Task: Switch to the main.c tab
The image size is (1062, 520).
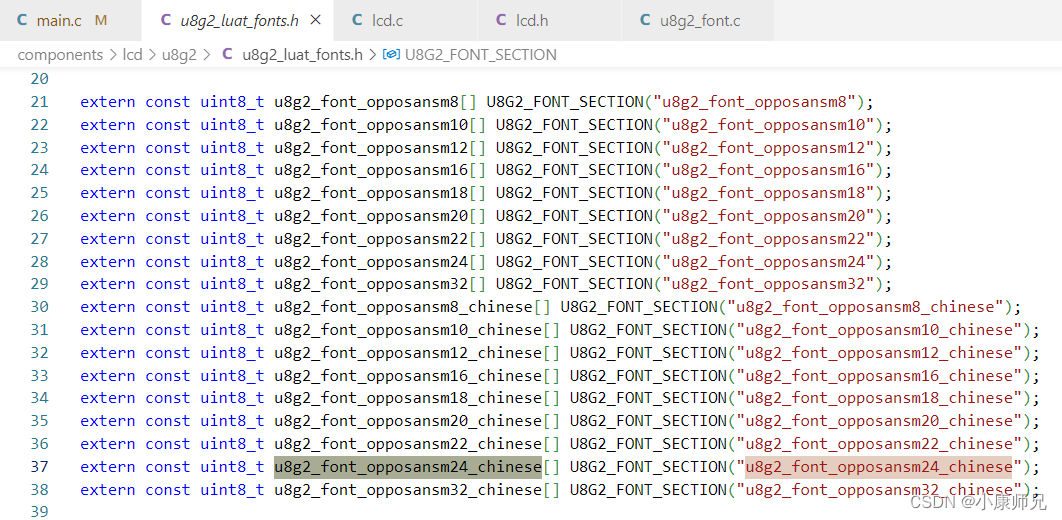Action: pos(70,20)
